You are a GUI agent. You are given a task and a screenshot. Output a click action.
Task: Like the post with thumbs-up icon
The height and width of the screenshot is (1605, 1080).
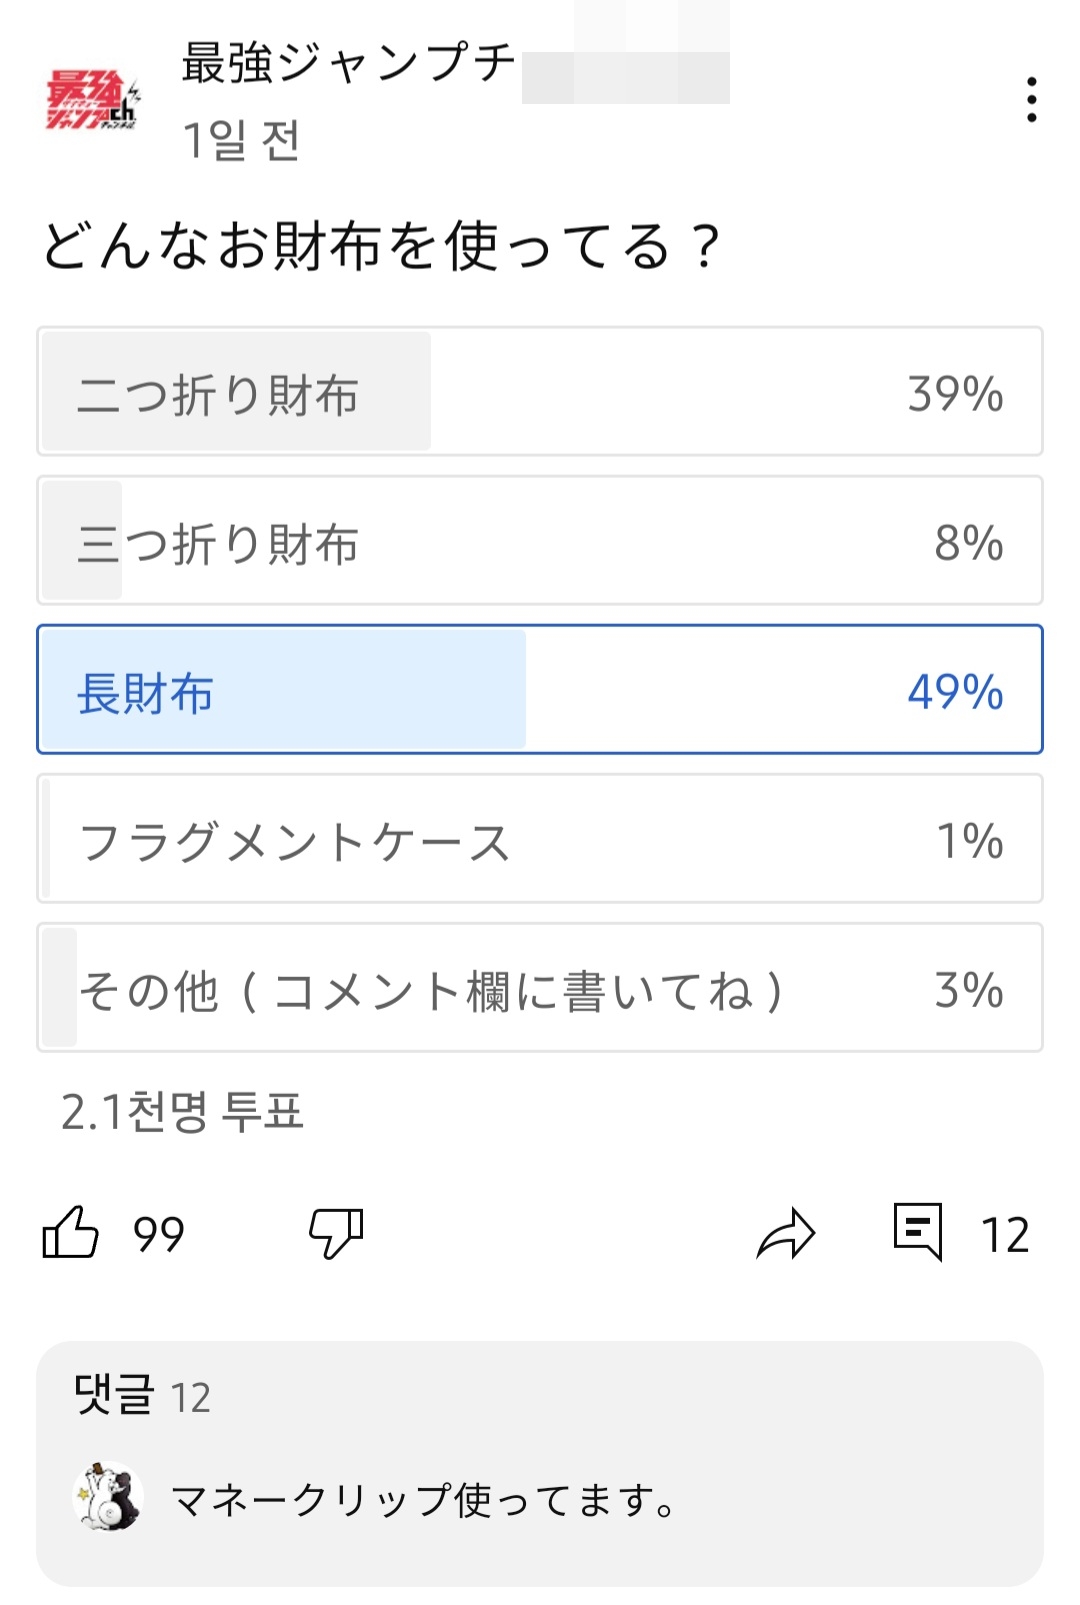[71, 1232]
